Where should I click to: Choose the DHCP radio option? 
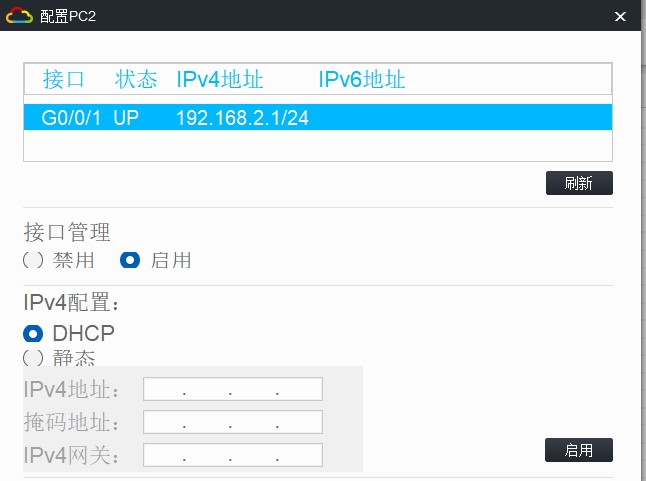pos(33,334)
